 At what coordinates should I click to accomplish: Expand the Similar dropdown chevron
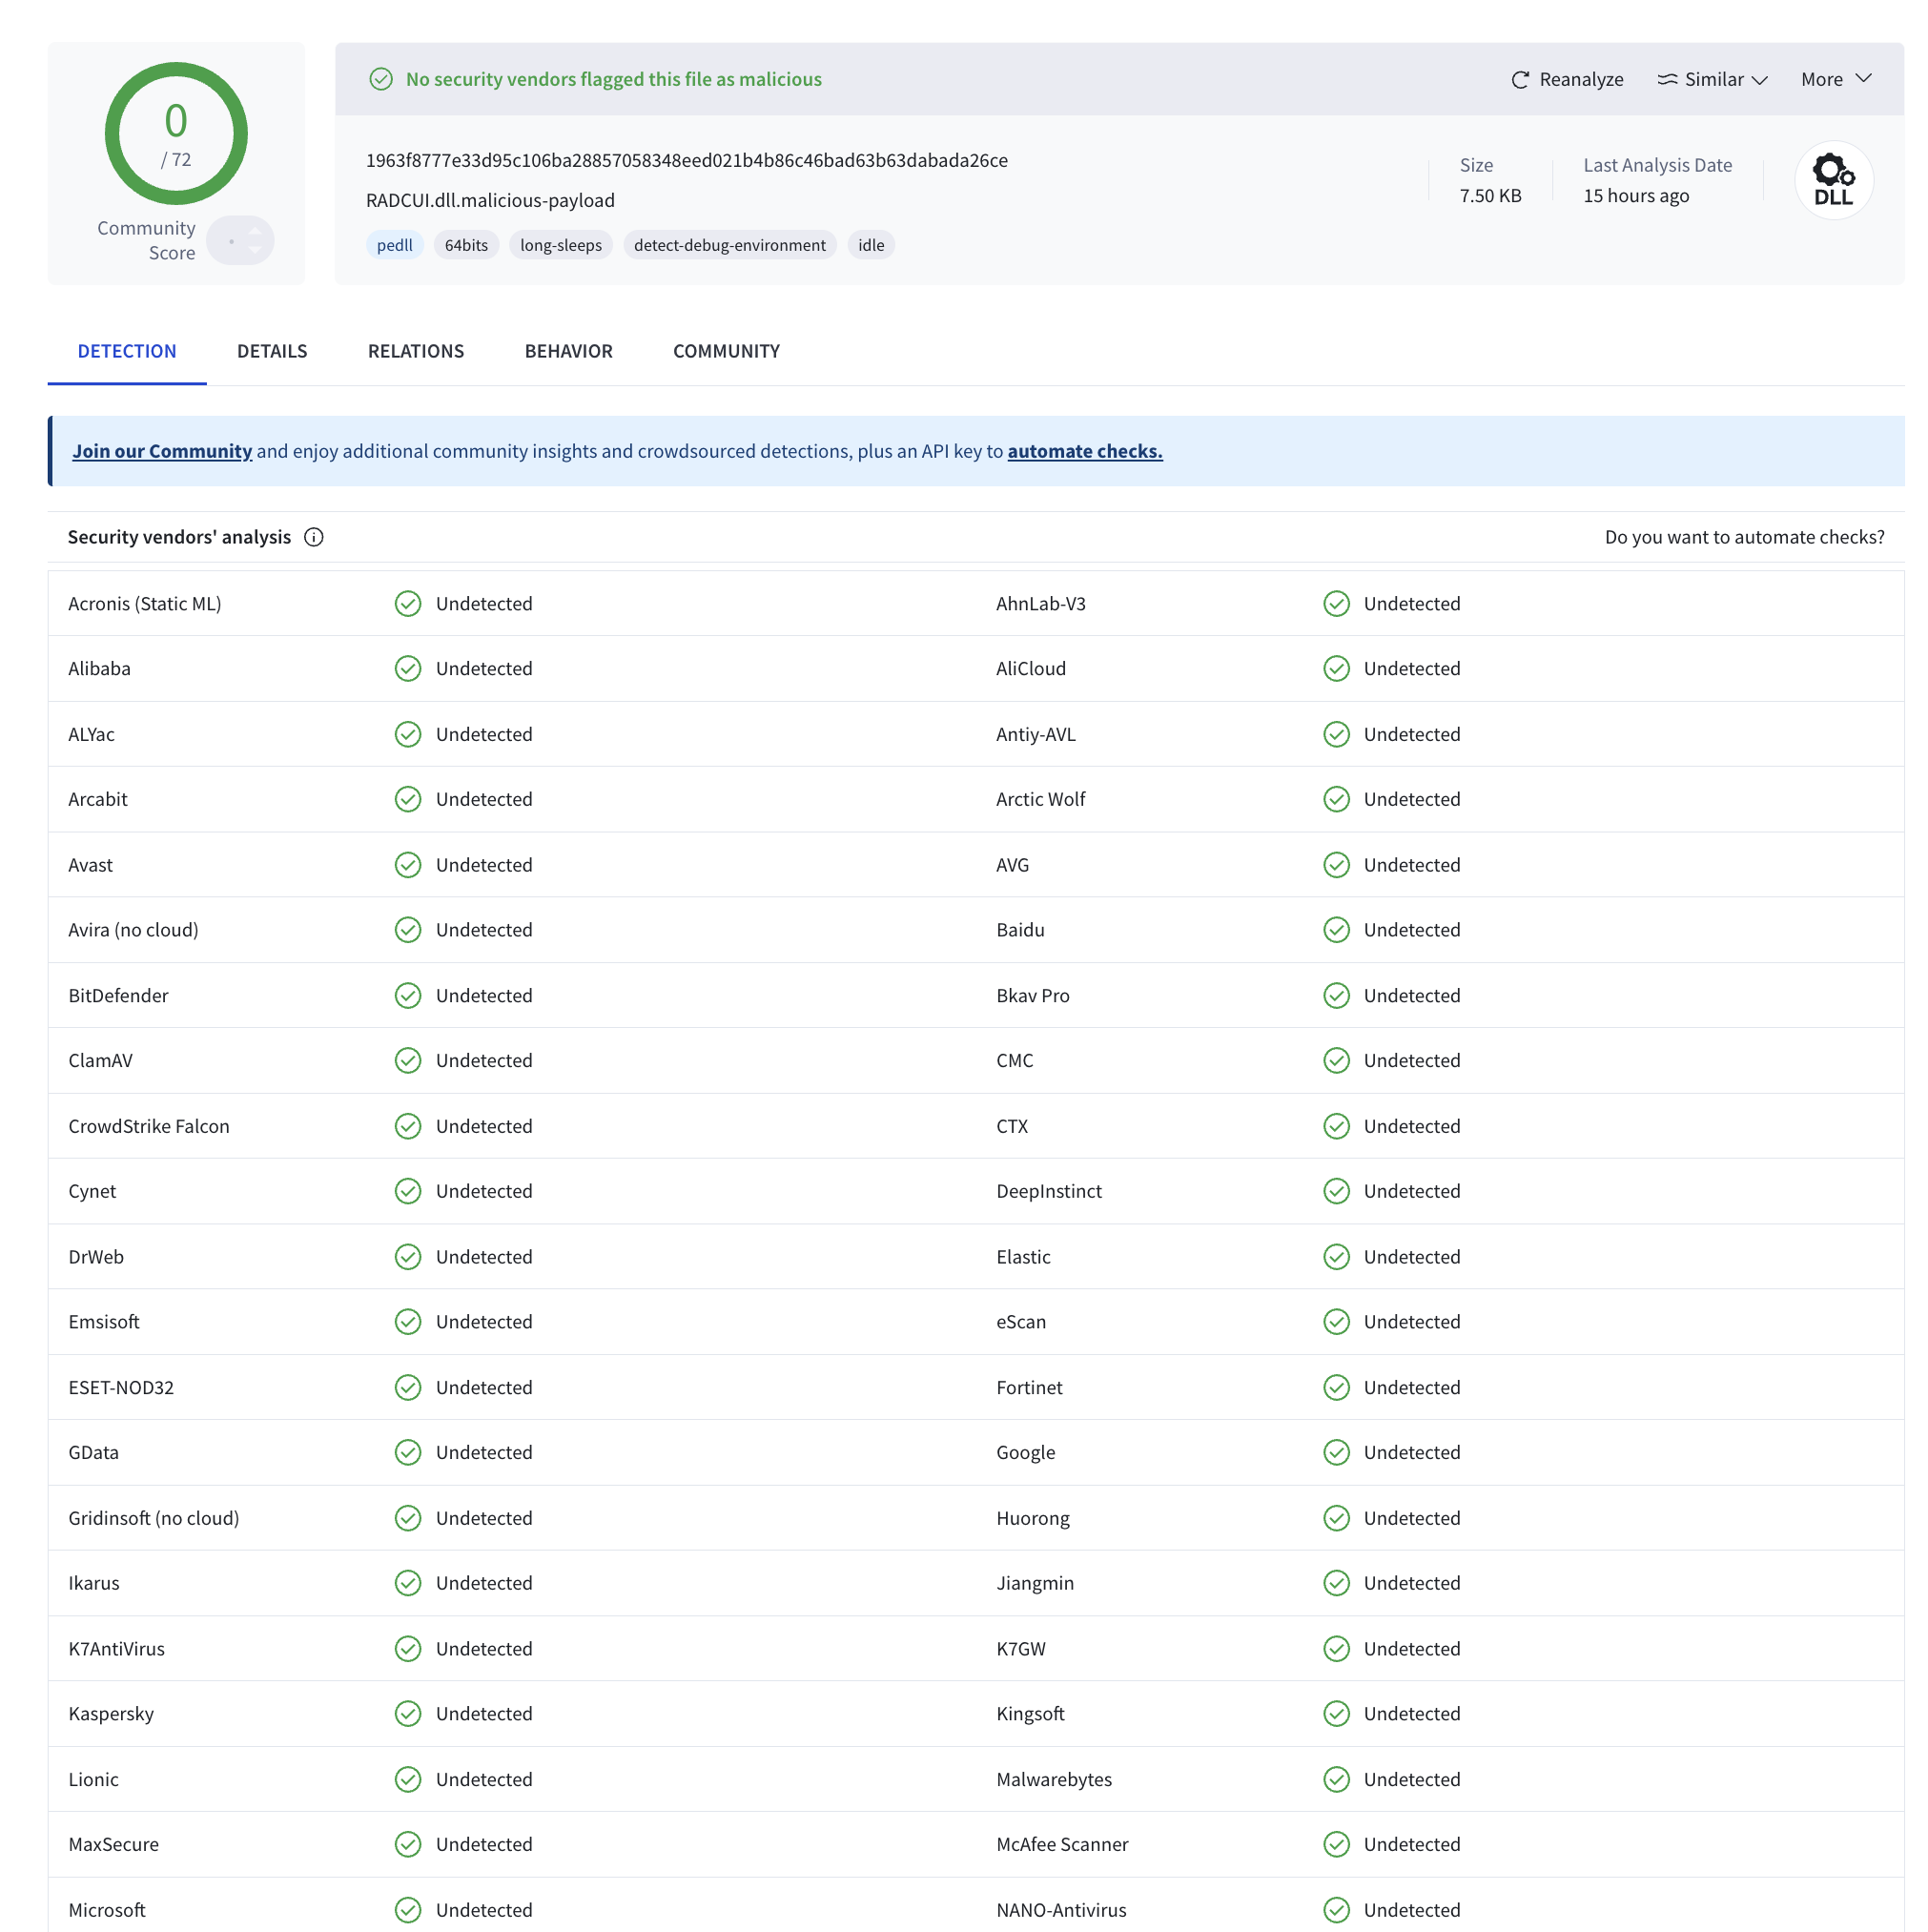pyautogui.click(x=1760, y=80)
